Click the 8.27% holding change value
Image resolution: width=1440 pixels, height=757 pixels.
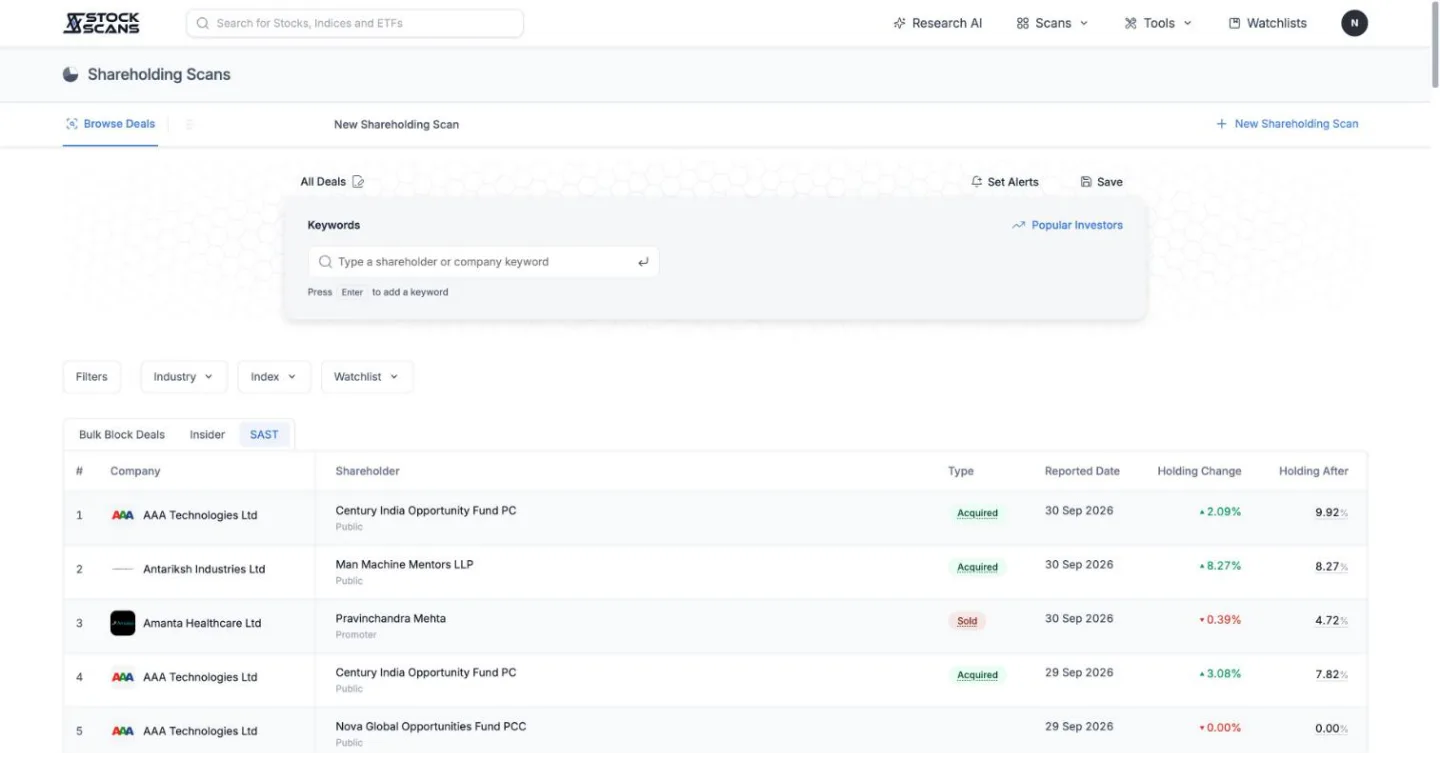point(1220,566)
